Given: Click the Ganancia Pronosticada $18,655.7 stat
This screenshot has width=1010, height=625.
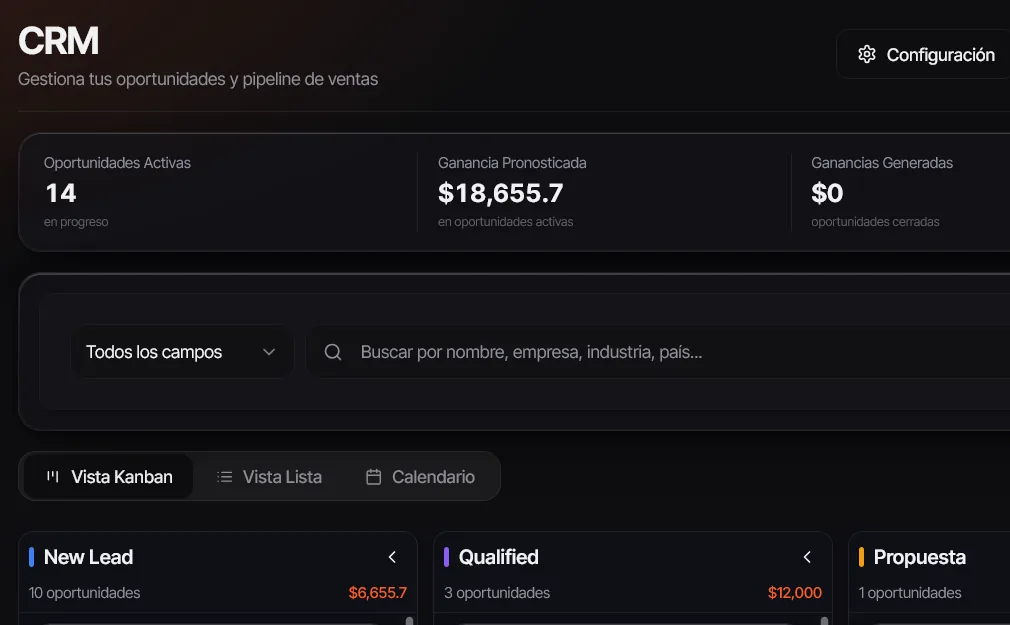Looking at the screenshot, I should click(x=512, y=192).
